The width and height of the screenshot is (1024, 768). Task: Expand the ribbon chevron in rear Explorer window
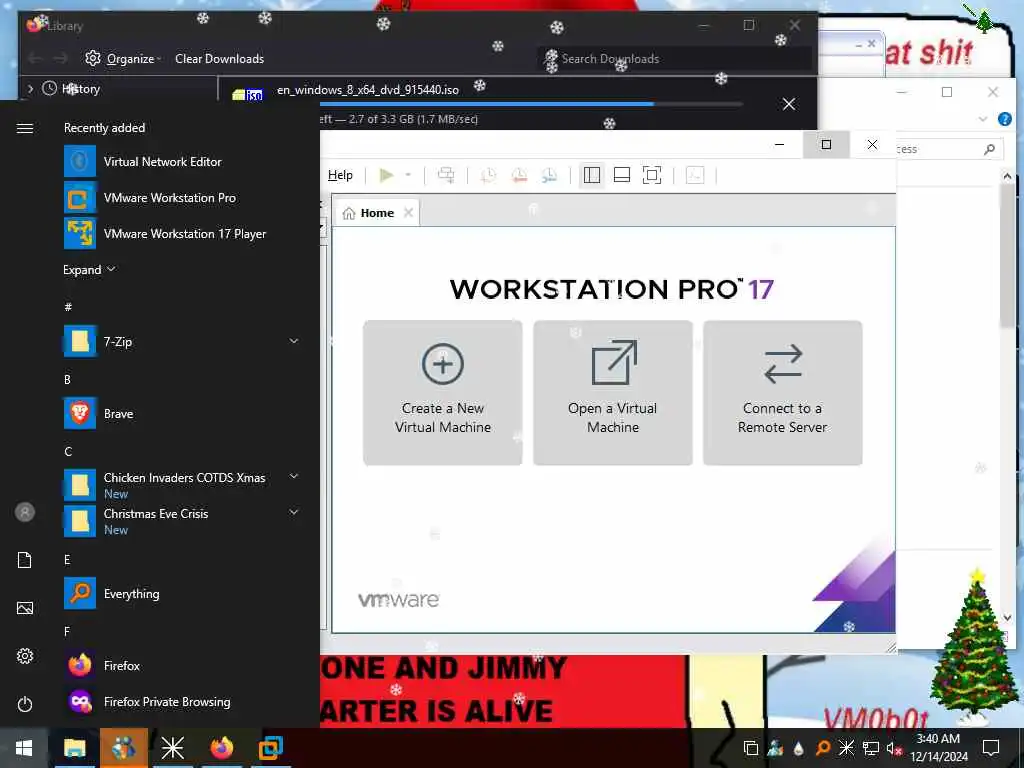coord(983,119)
